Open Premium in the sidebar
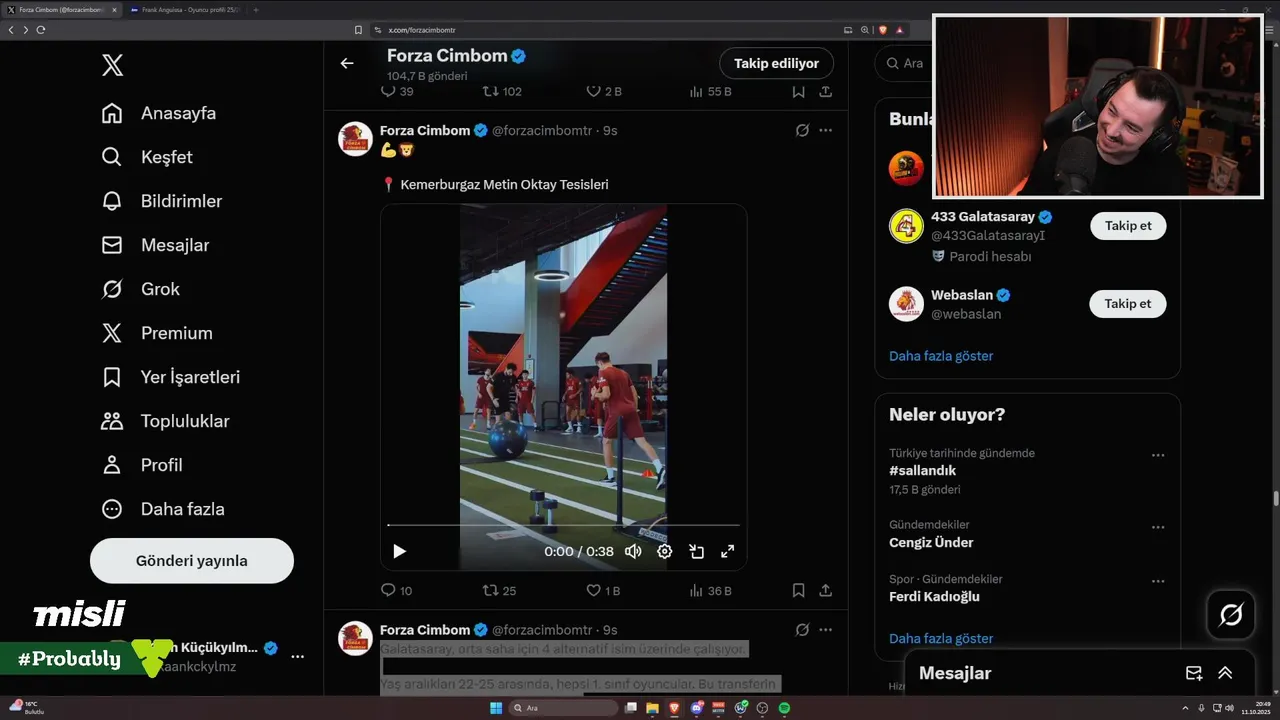 [x=156, y=333]
